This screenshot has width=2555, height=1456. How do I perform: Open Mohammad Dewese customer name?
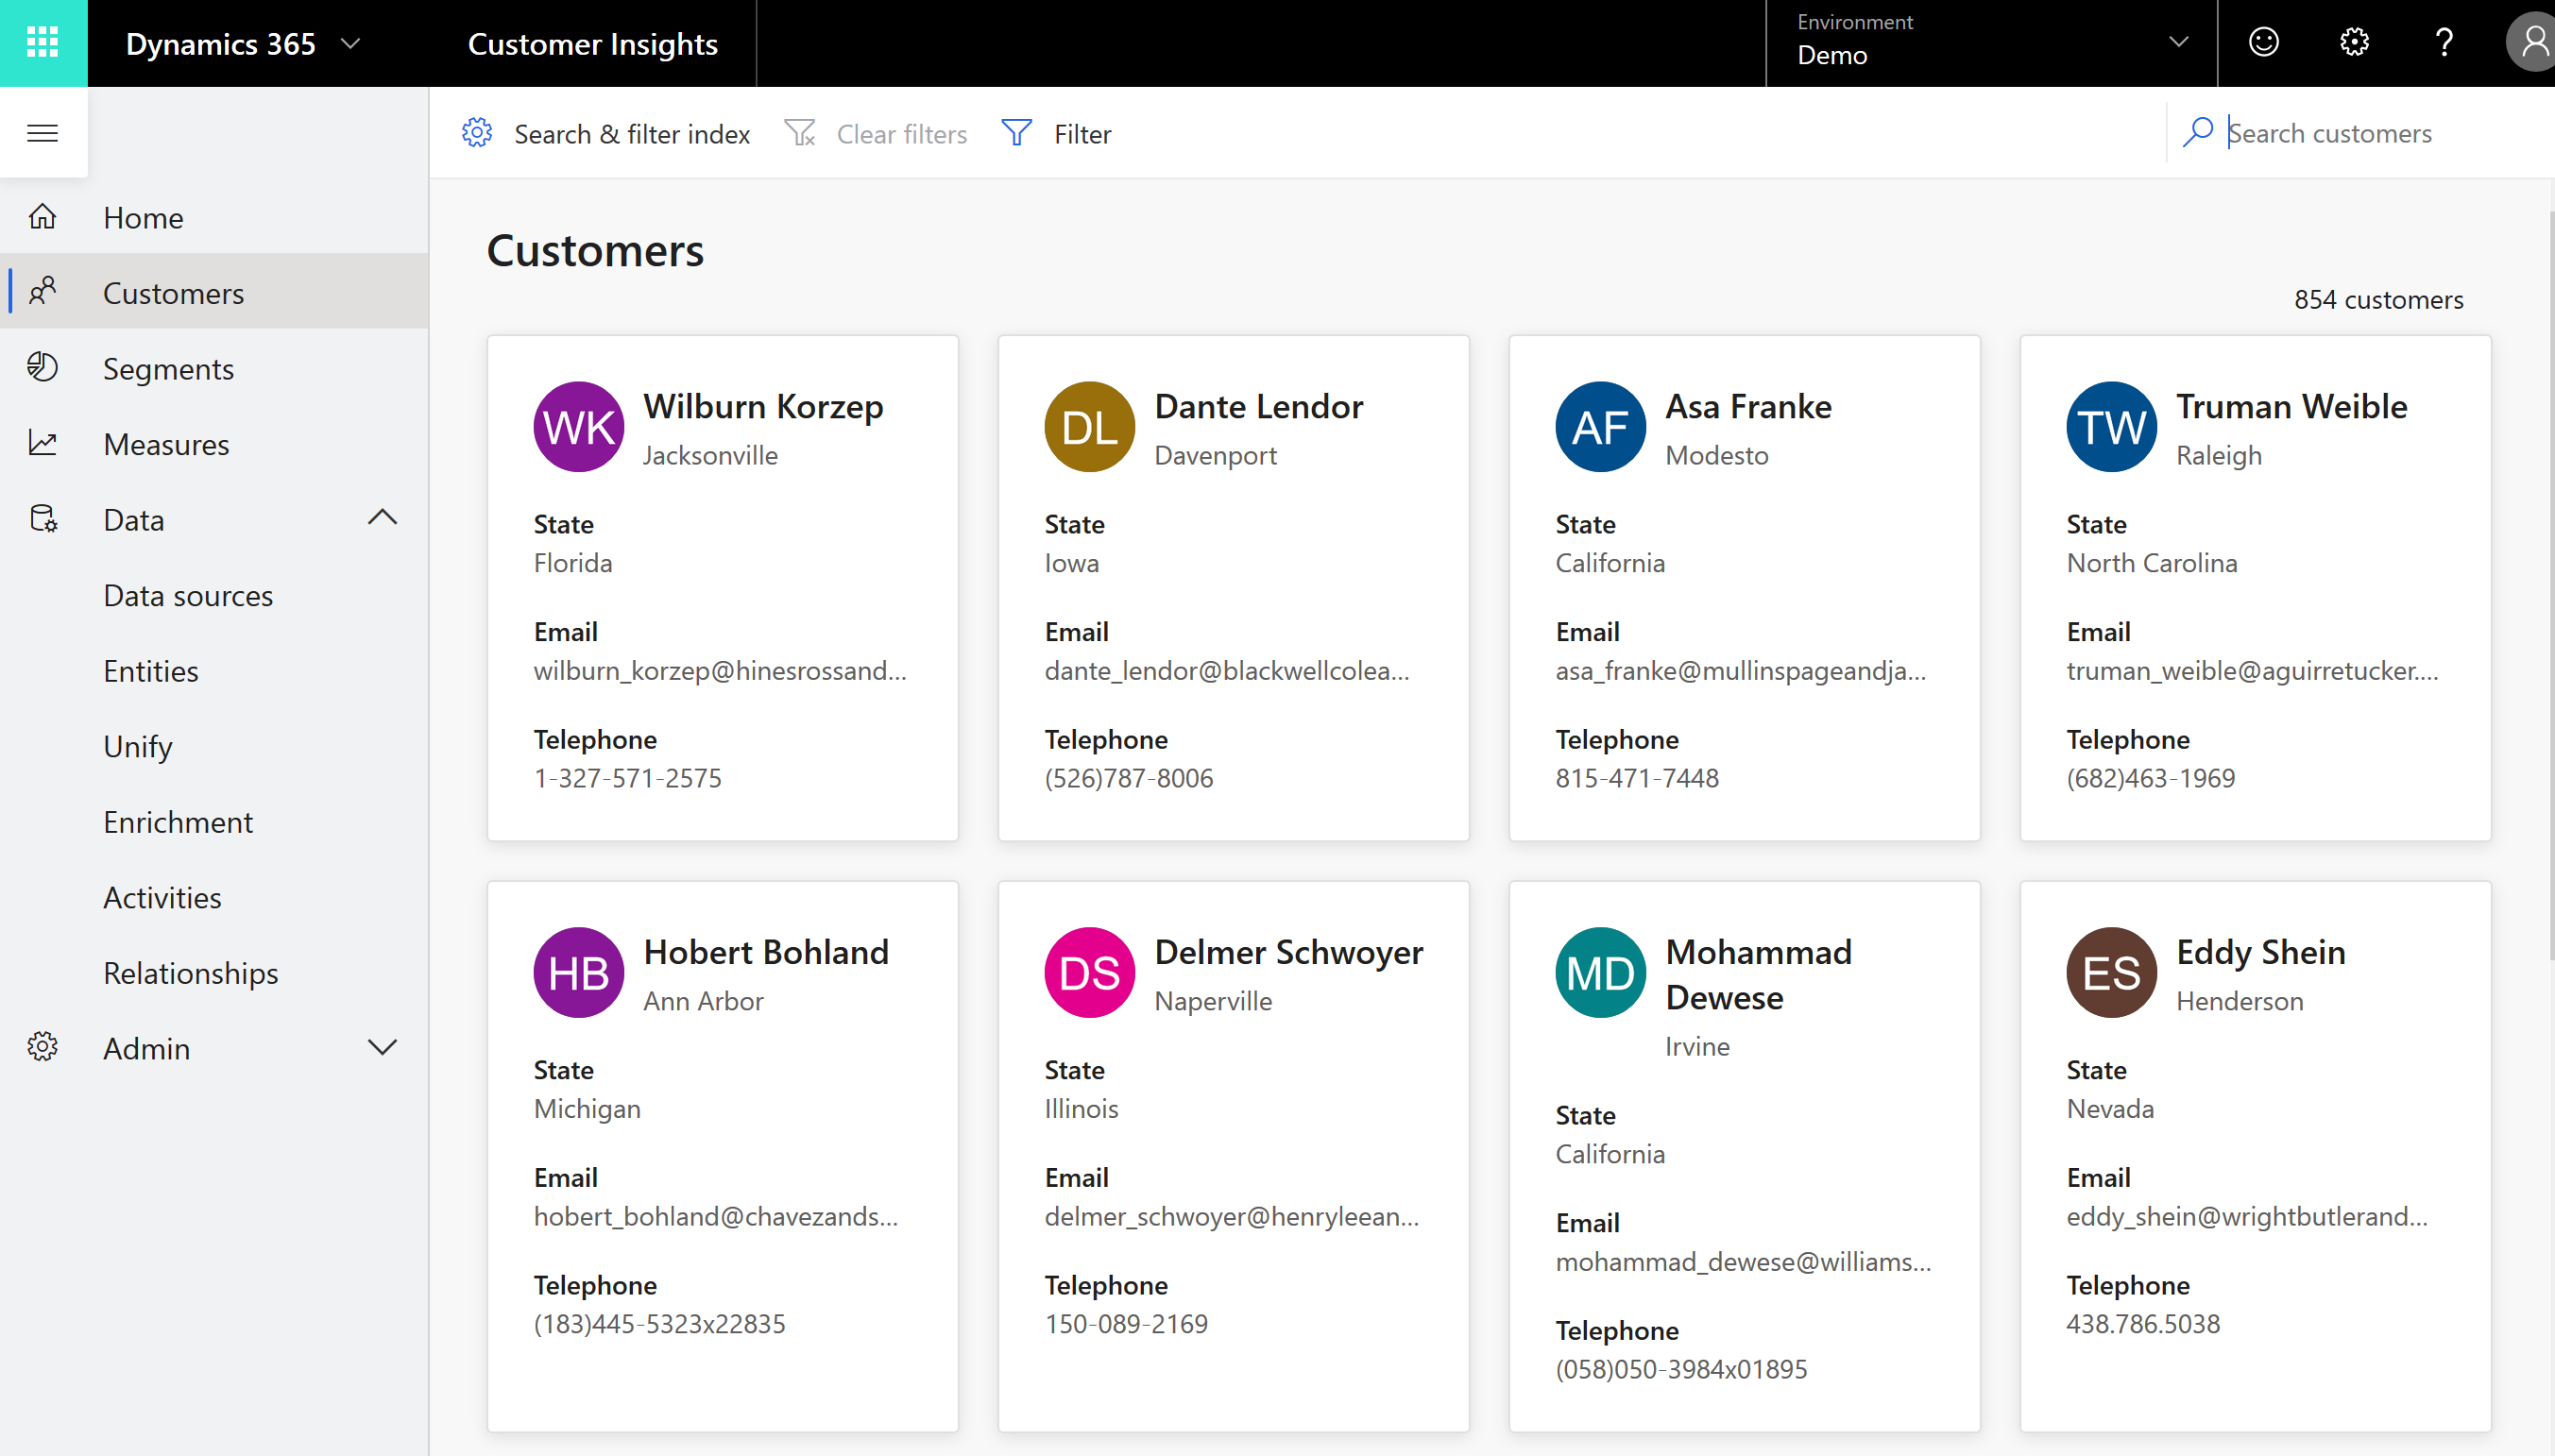pos(1758,974)
